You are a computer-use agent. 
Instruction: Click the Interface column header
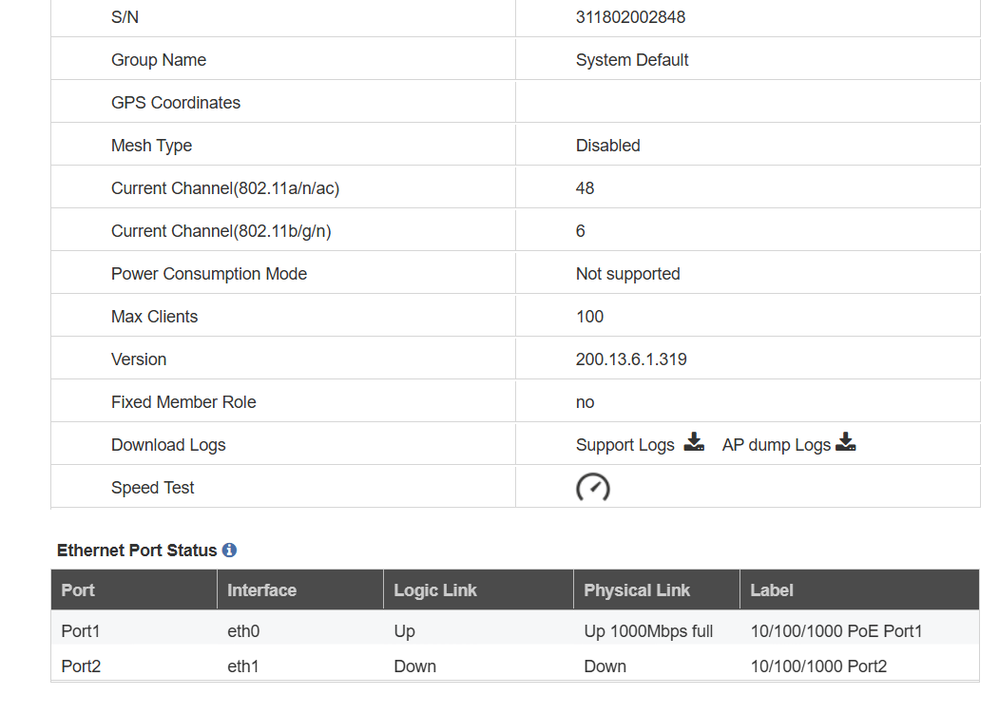[262, 590]
